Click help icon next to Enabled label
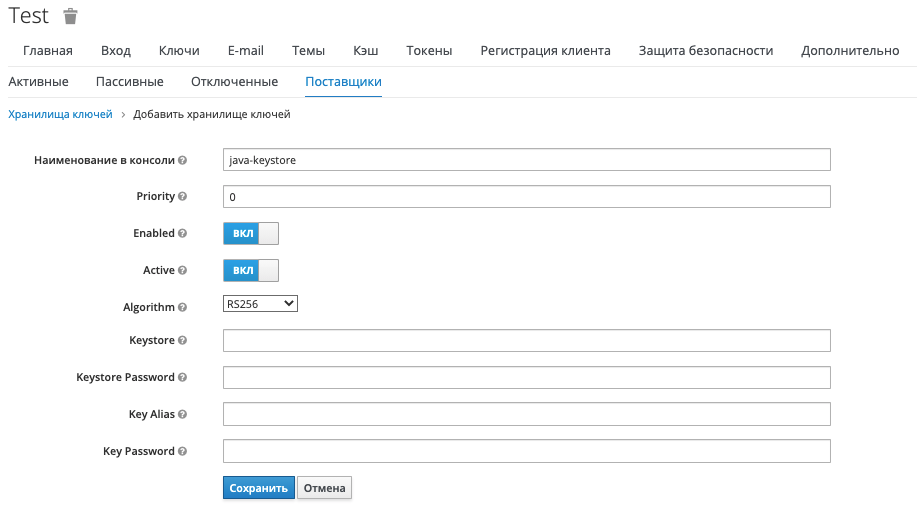Image resolution: width=917 pixels, height=519 pixels. (183, 233)
